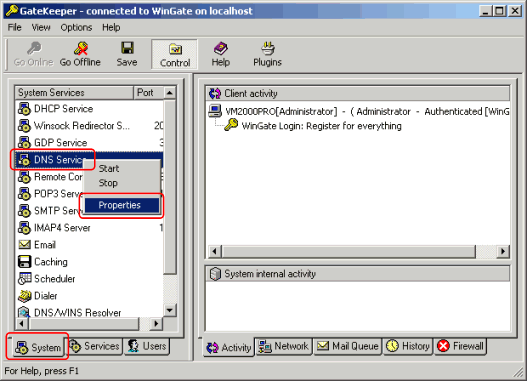Click the 'Caching' label
The image size is (527, 381).
51,262
